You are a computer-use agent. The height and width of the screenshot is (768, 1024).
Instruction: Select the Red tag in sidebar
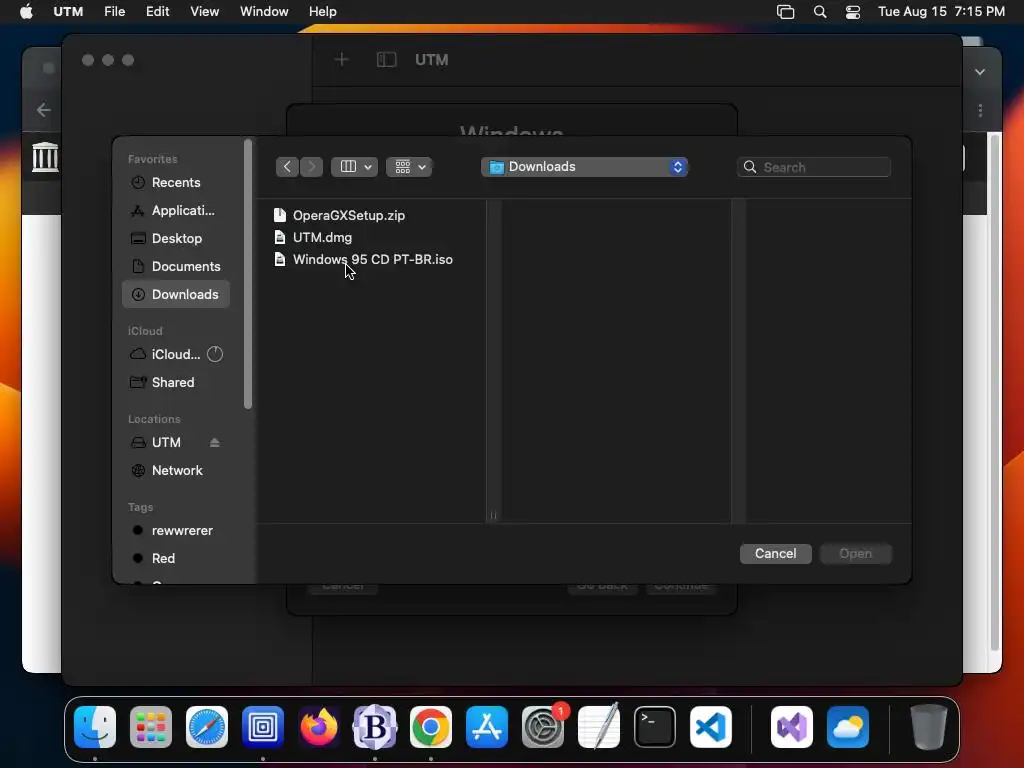[x=176, y=559]
